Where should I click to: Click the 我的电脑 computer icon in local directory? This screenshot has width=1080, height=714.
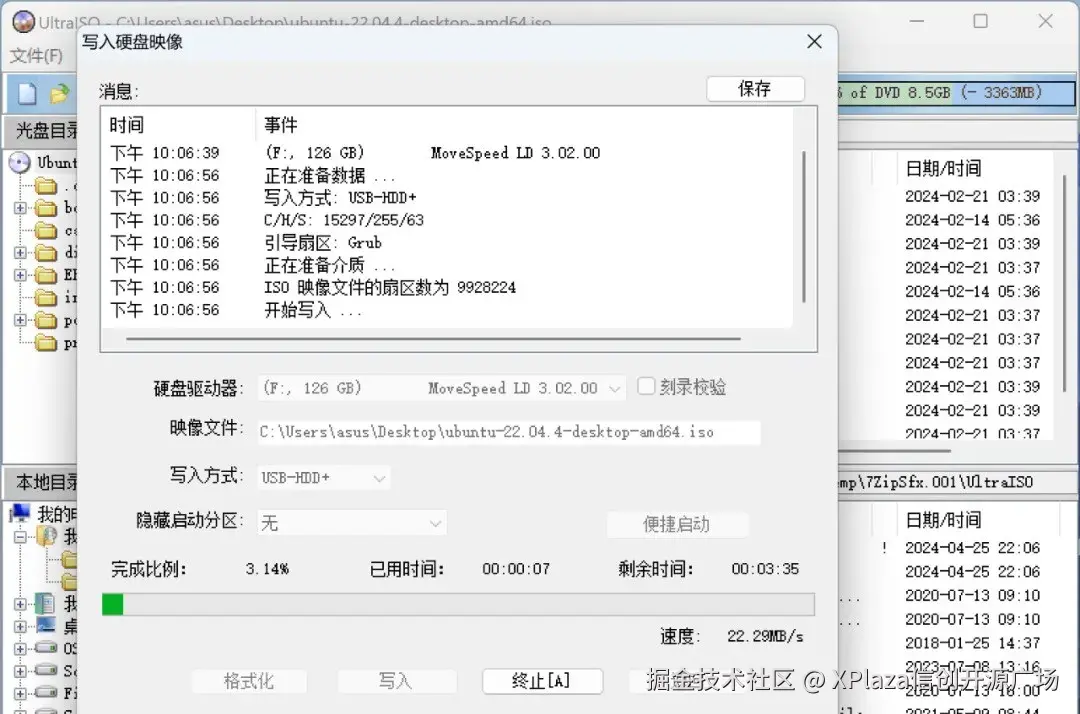(20, 513)
